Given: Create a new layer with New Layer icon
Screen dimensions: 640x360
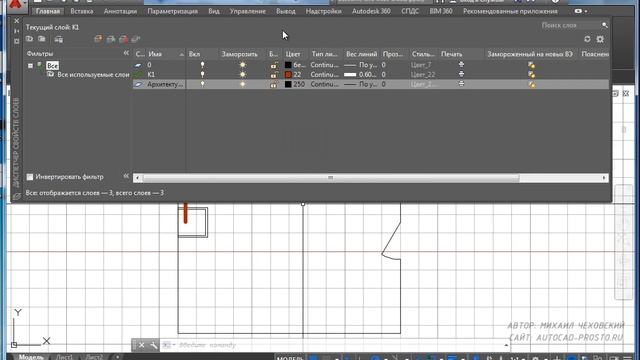Looking at the screenshot, I should (x=98, y=39).
